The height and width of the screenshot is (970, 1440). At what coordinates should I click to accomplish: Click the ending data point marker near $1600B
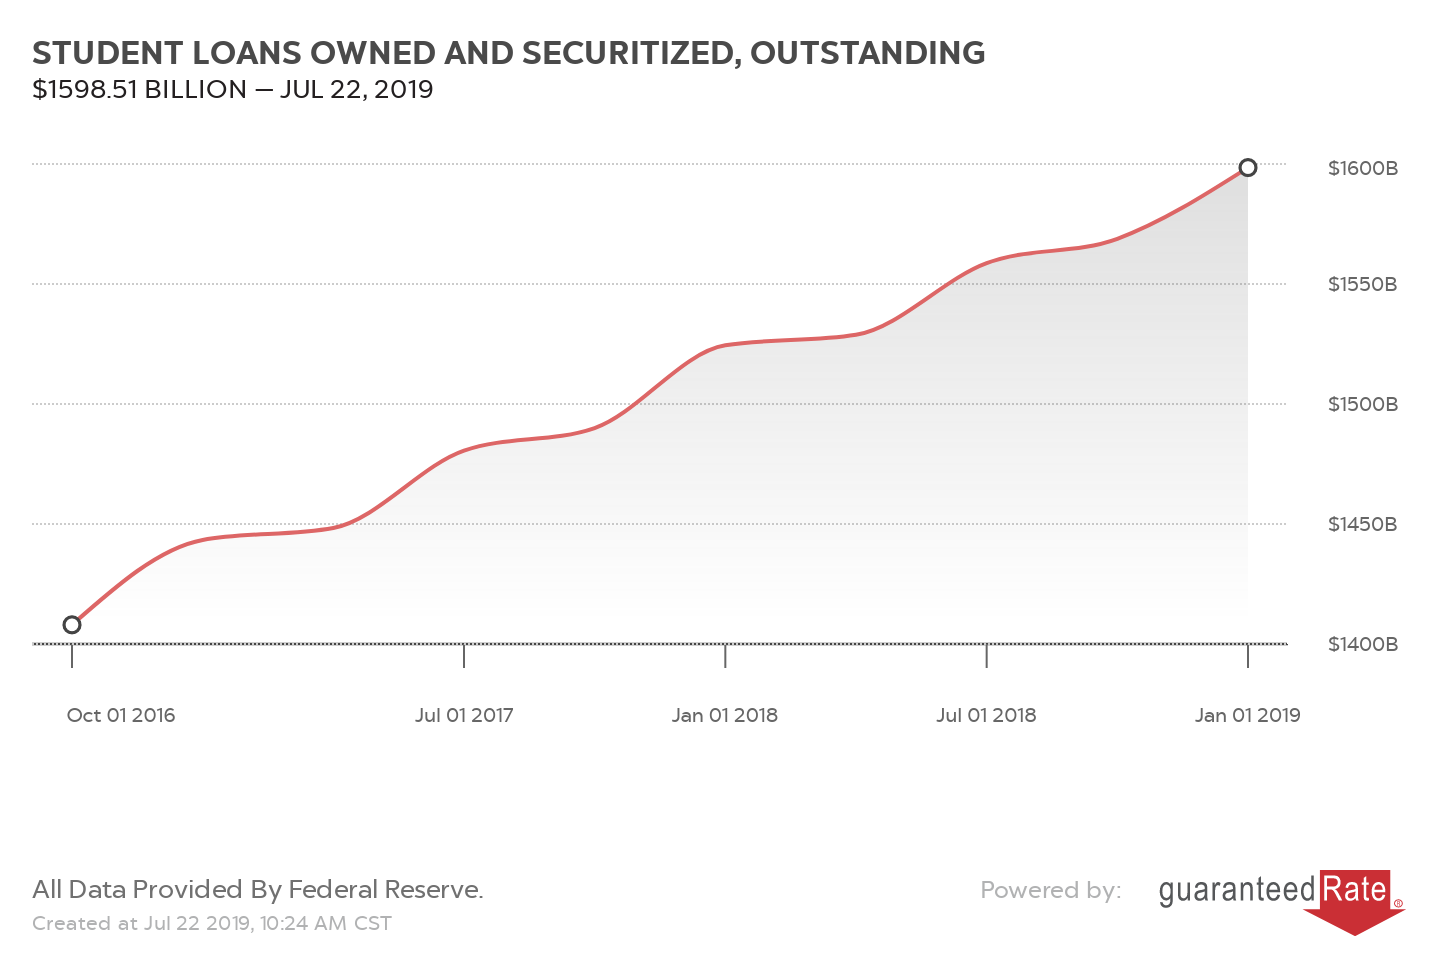(1247, 168)
